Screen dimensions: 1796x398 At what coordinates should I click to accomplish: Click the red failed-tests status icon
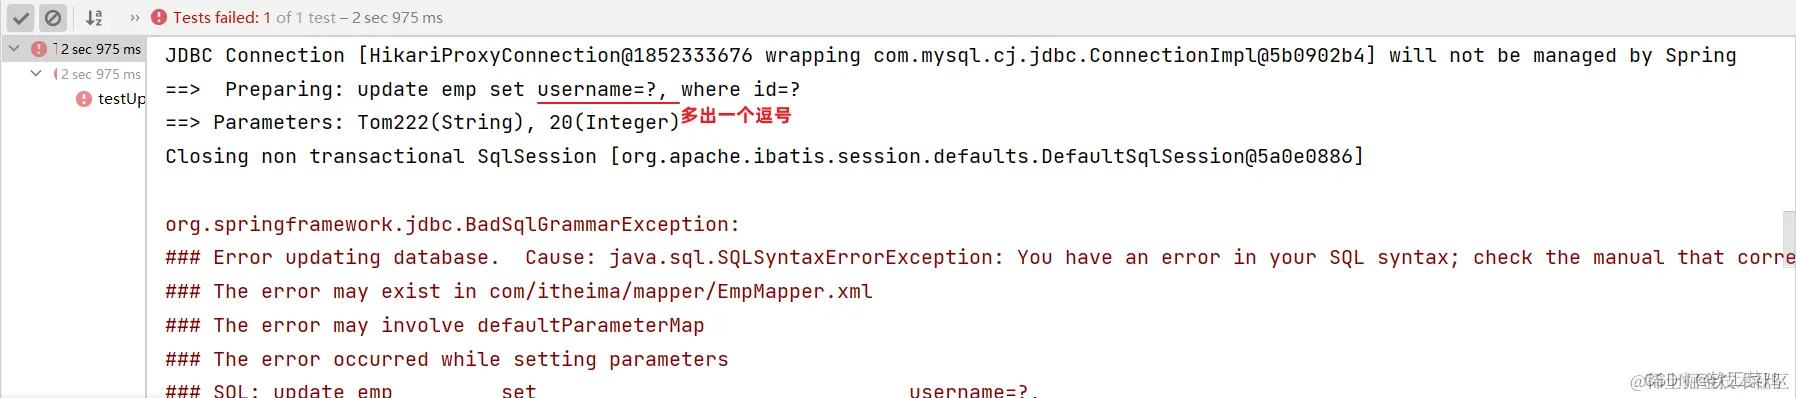pyautogui.click(x=159, y=18)
